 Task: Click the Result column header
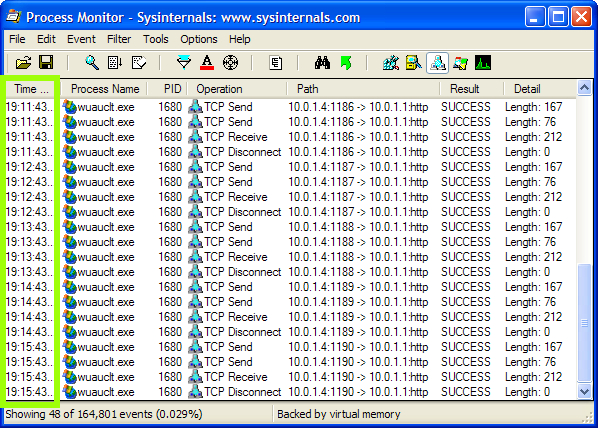tap(472, 89)
